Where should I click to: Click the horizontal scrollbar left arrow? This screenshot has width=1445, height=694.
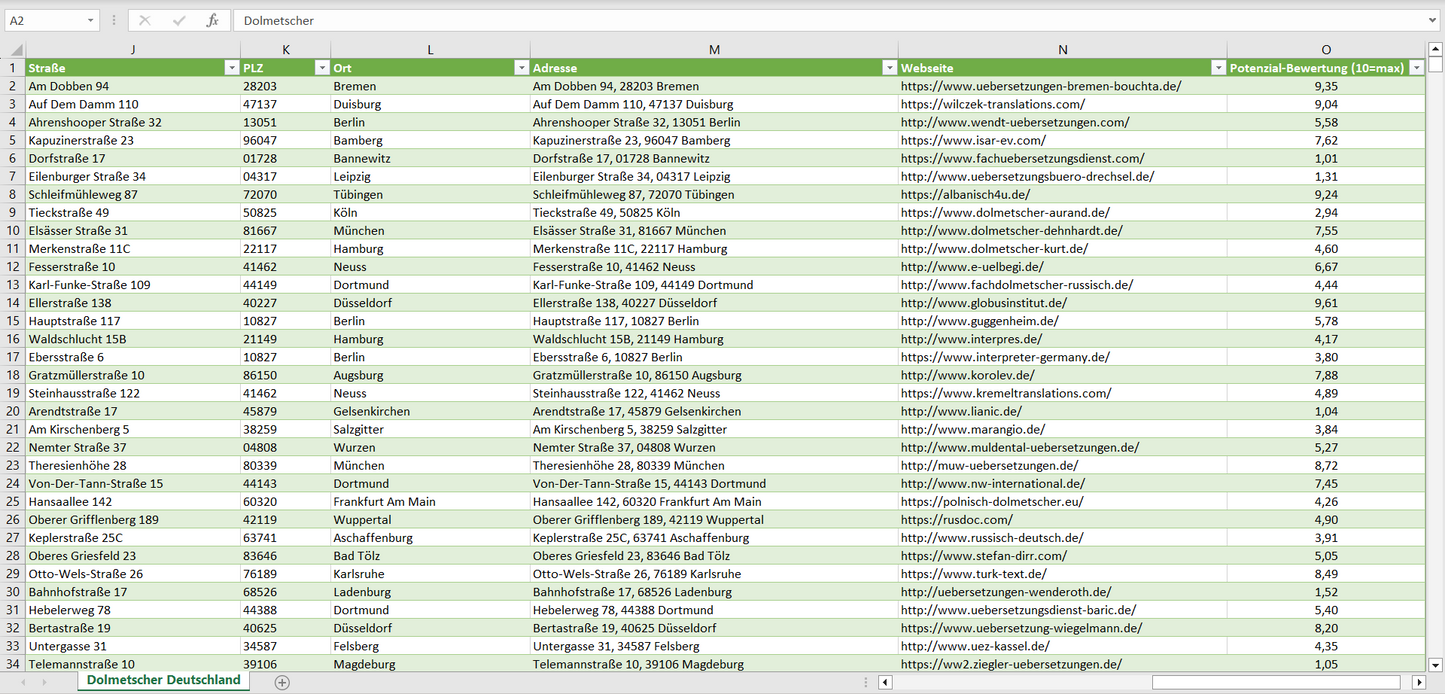pyautogui.click(x=885, y=682)
